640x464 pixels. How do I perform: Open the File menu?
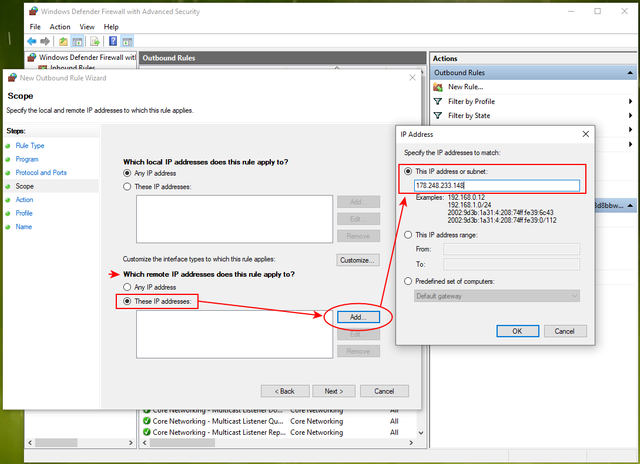pyautogui.click(x=35, y=27)
